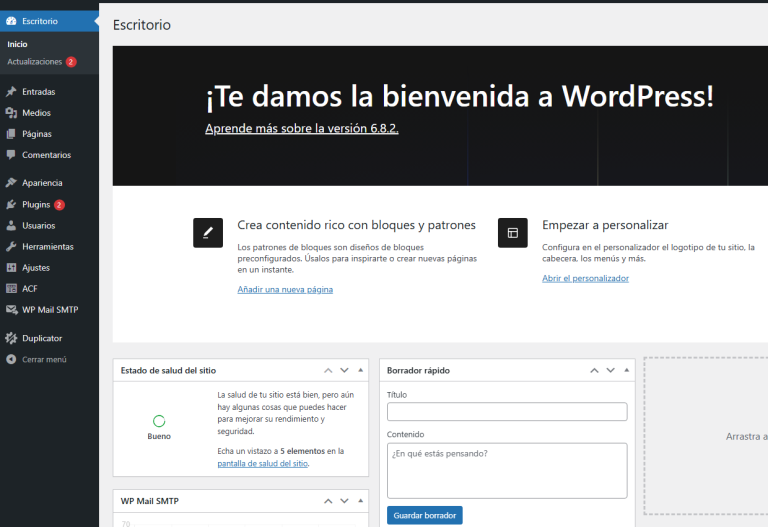
Task: Click the Páginas pages icon
Action: coord(11,134)
